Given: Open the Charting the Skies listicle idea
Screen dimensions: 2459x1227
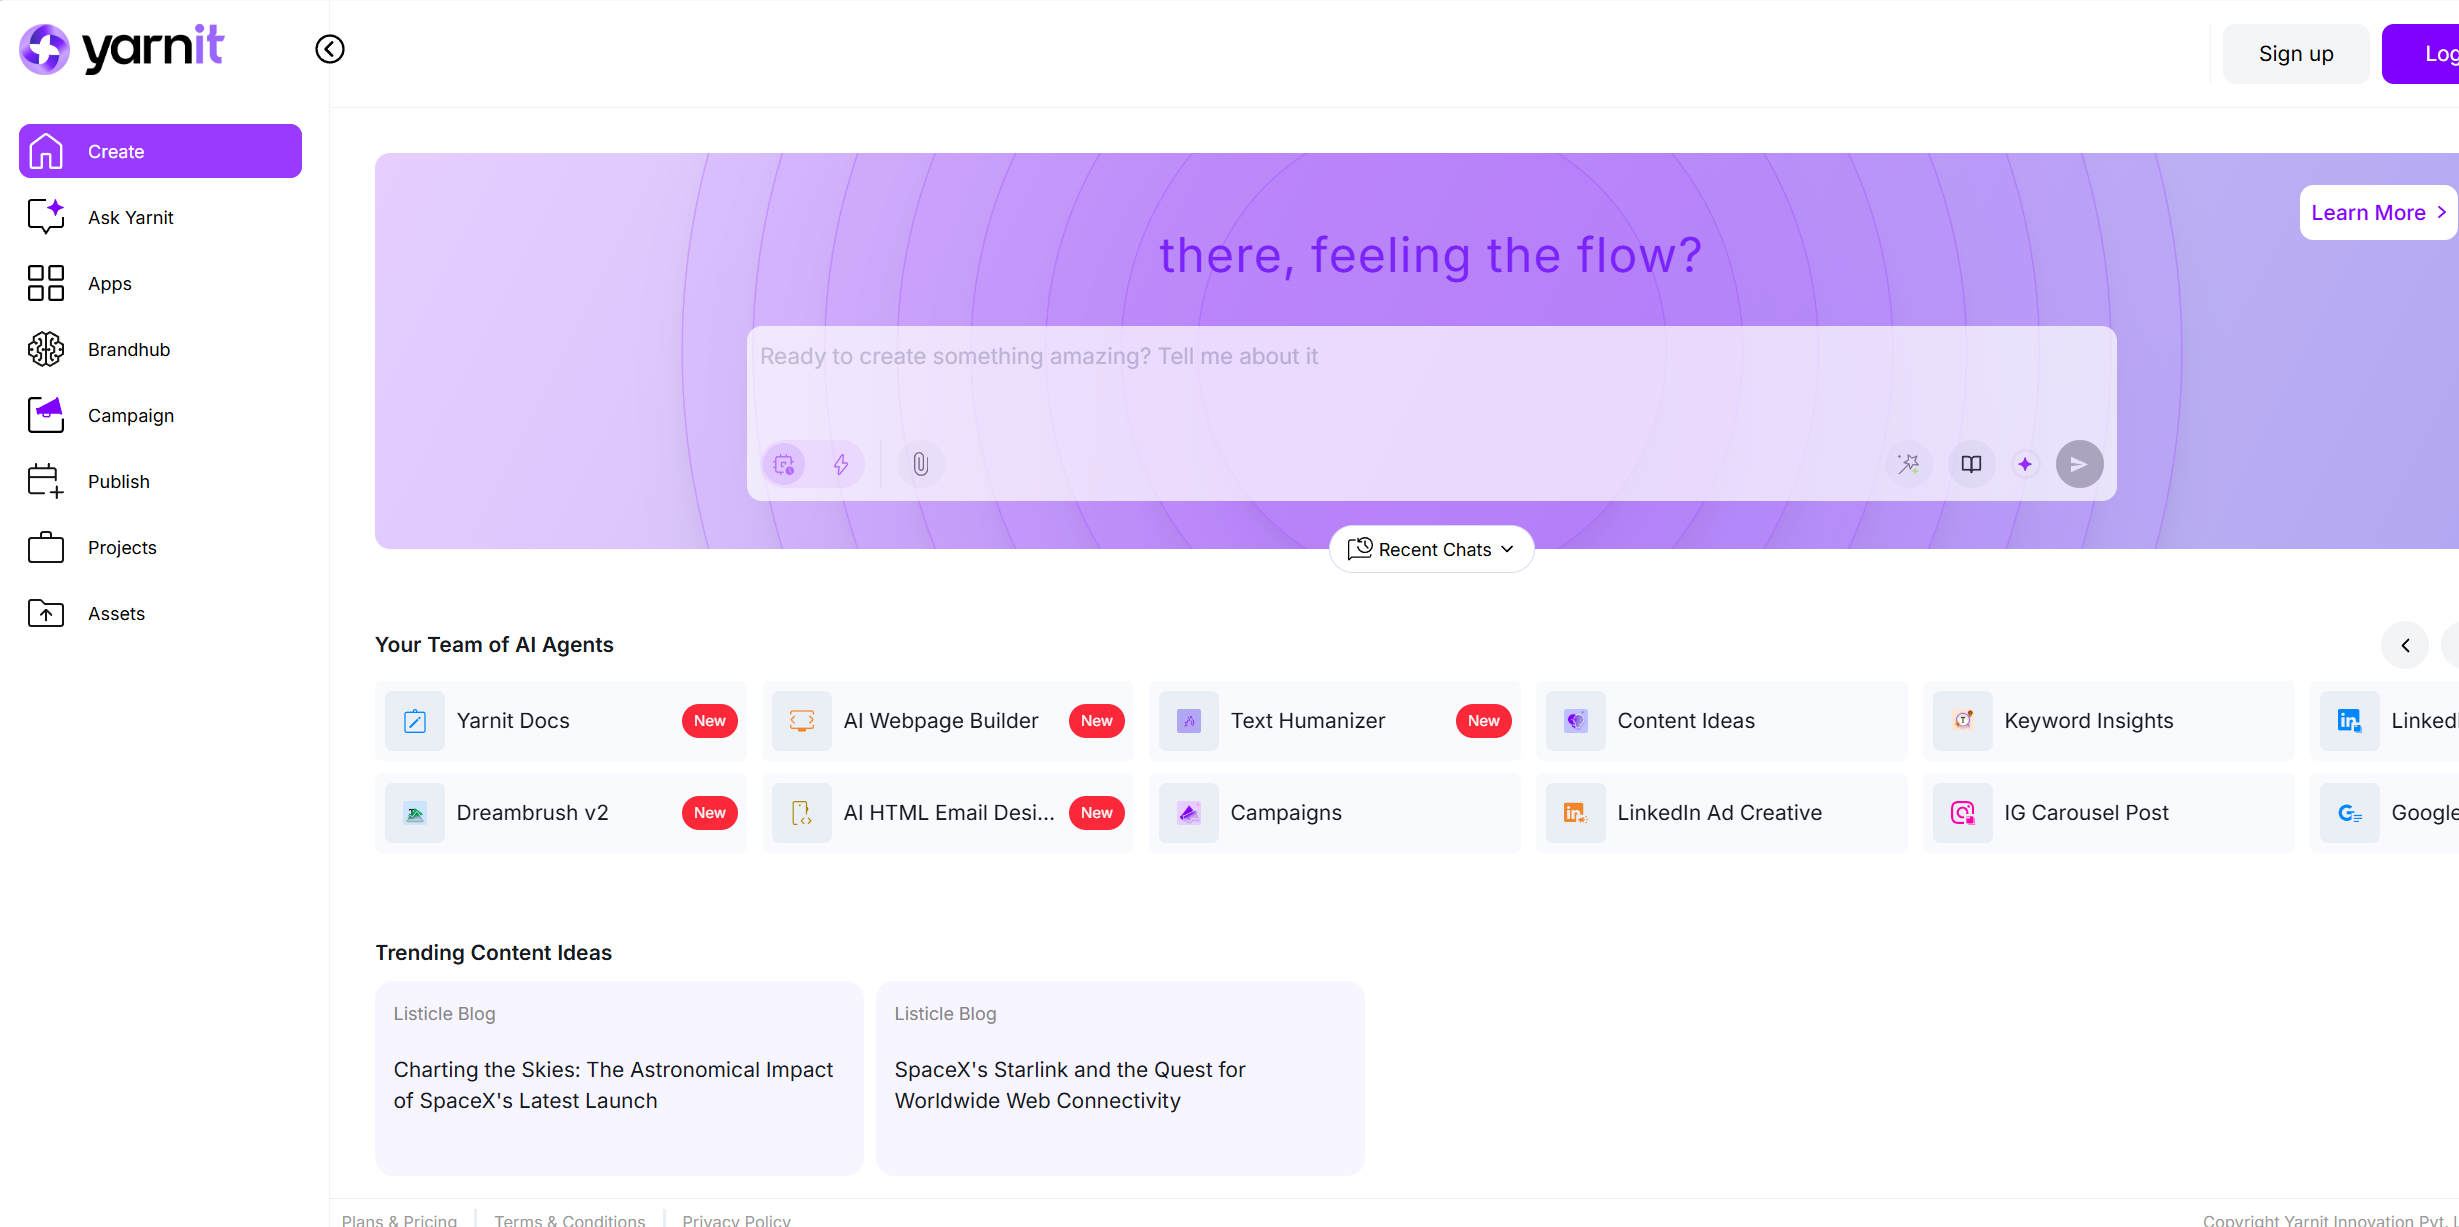Looking at the screenshot, I should [x=619, y=1078].
